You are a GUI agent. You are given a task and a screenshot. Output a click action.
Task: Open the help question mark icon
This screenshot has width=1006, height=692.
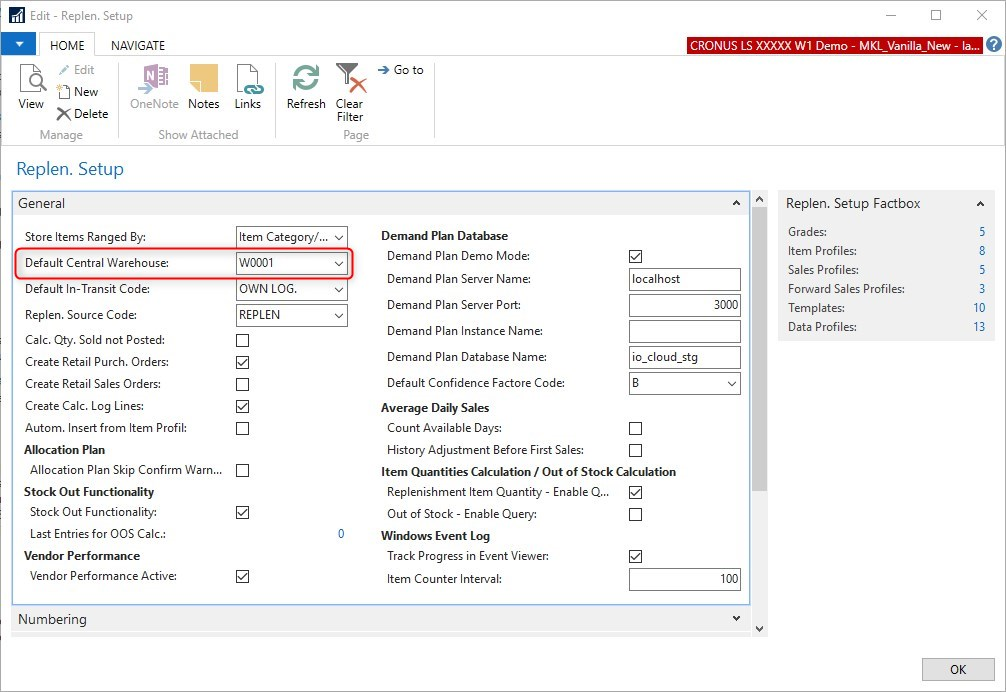click(994, 45)
